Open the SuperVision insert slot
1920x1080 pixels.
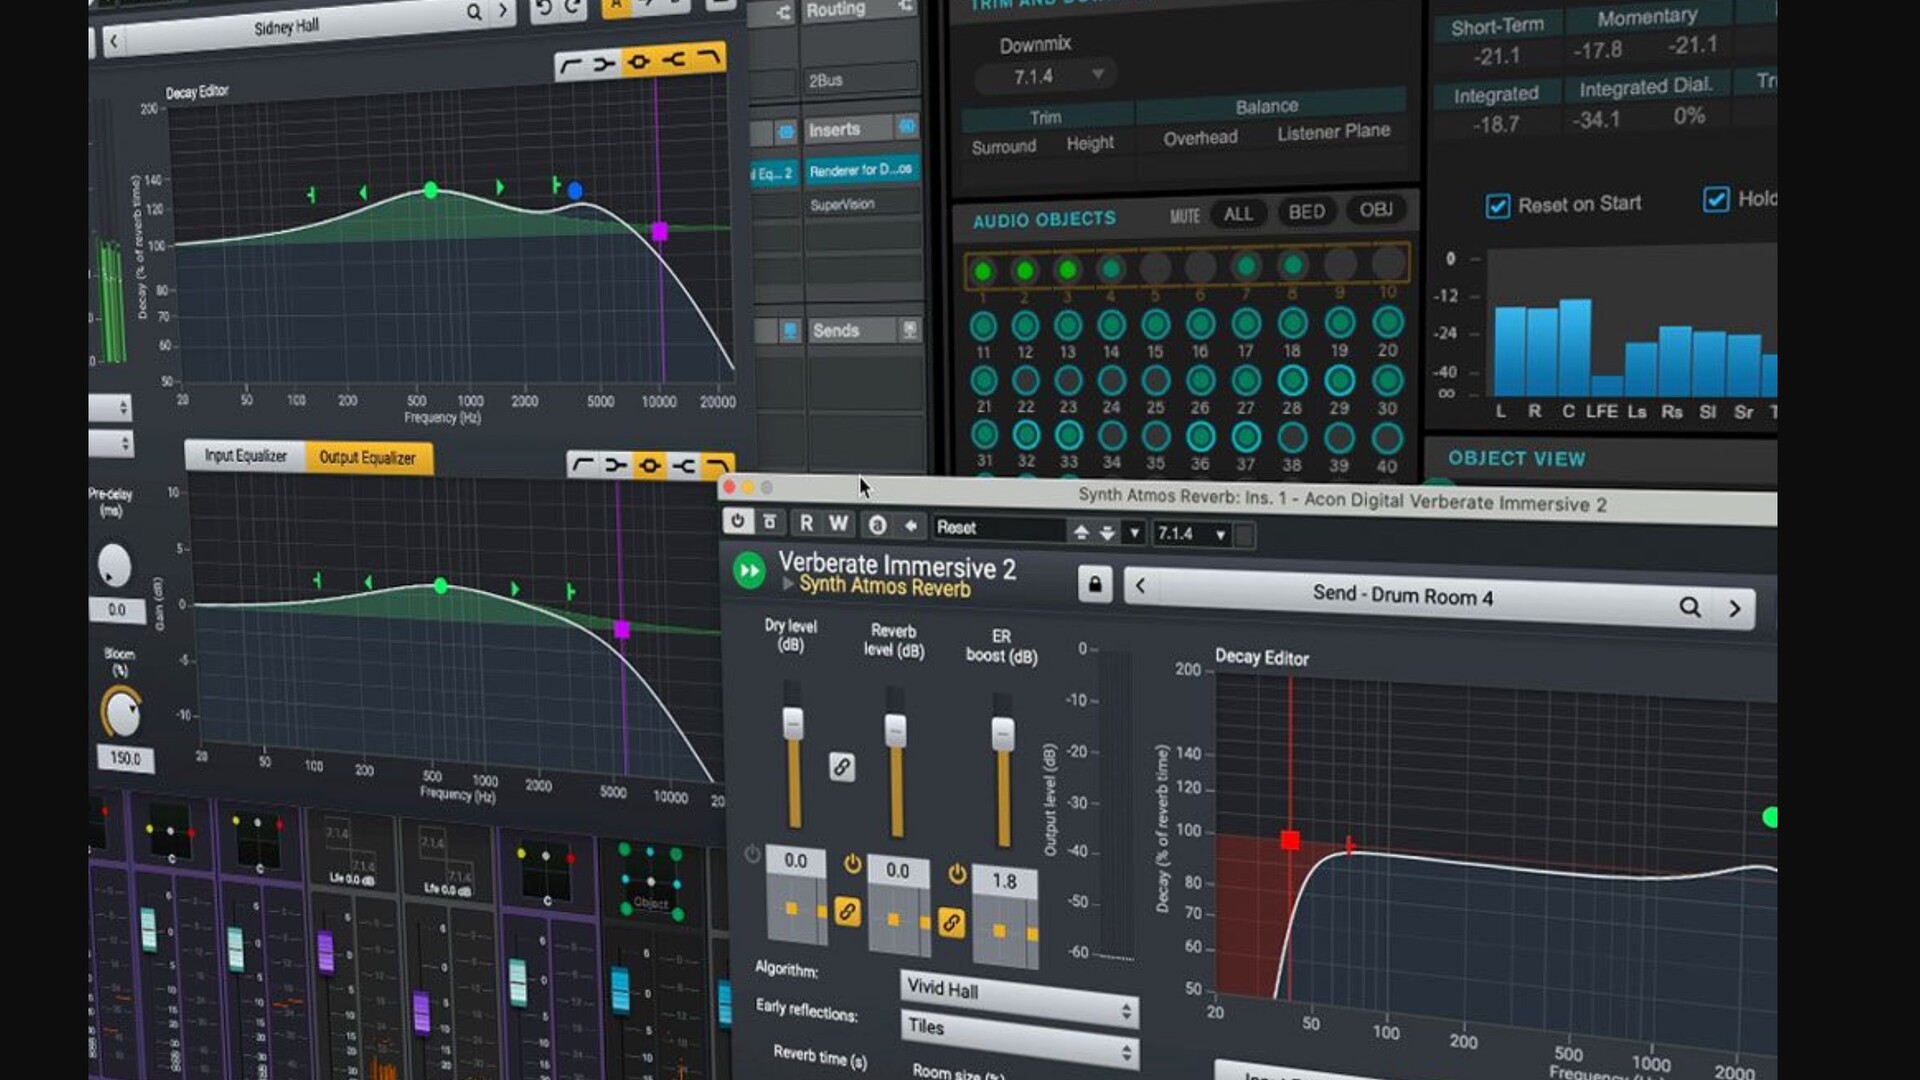pyautogui.click(x=860, y=204)
